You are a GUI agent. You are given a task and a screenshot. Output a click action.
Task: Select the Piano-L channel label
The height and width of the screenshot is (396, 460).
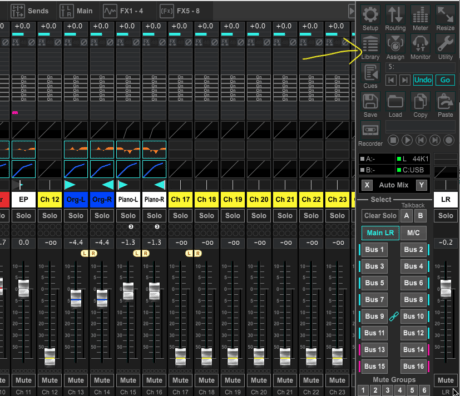128,200
